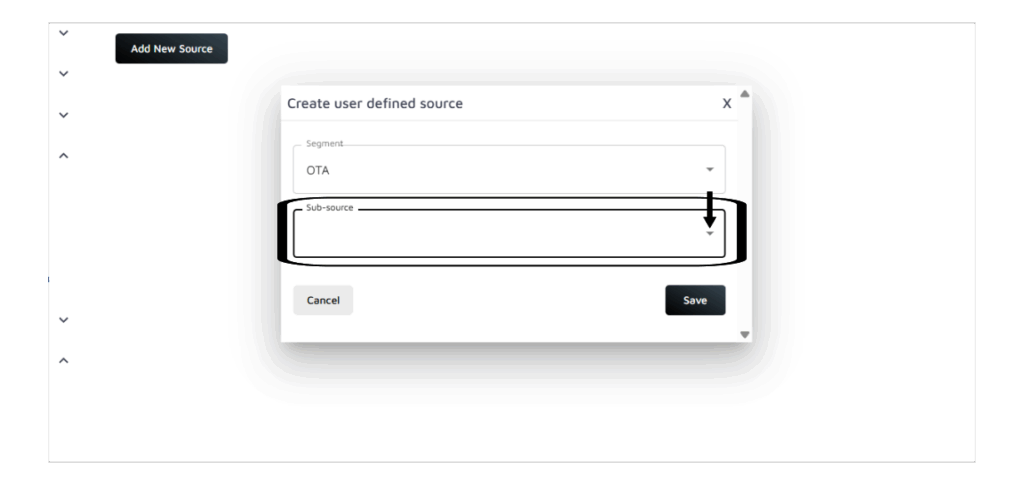The width and height of the screenshot is (1024, 485).
Task: Click the 'Sub-source' field label
Action: [329, 208]
